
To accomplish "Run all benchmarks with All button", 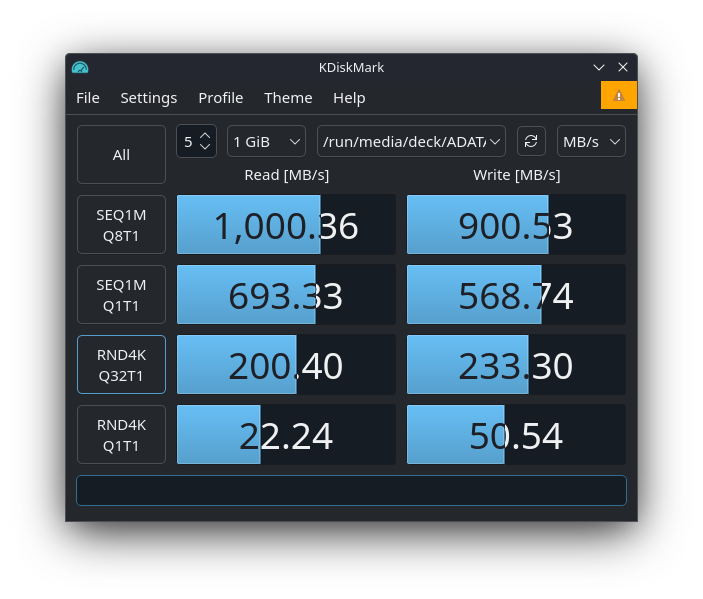I will [x=122, y=155].
